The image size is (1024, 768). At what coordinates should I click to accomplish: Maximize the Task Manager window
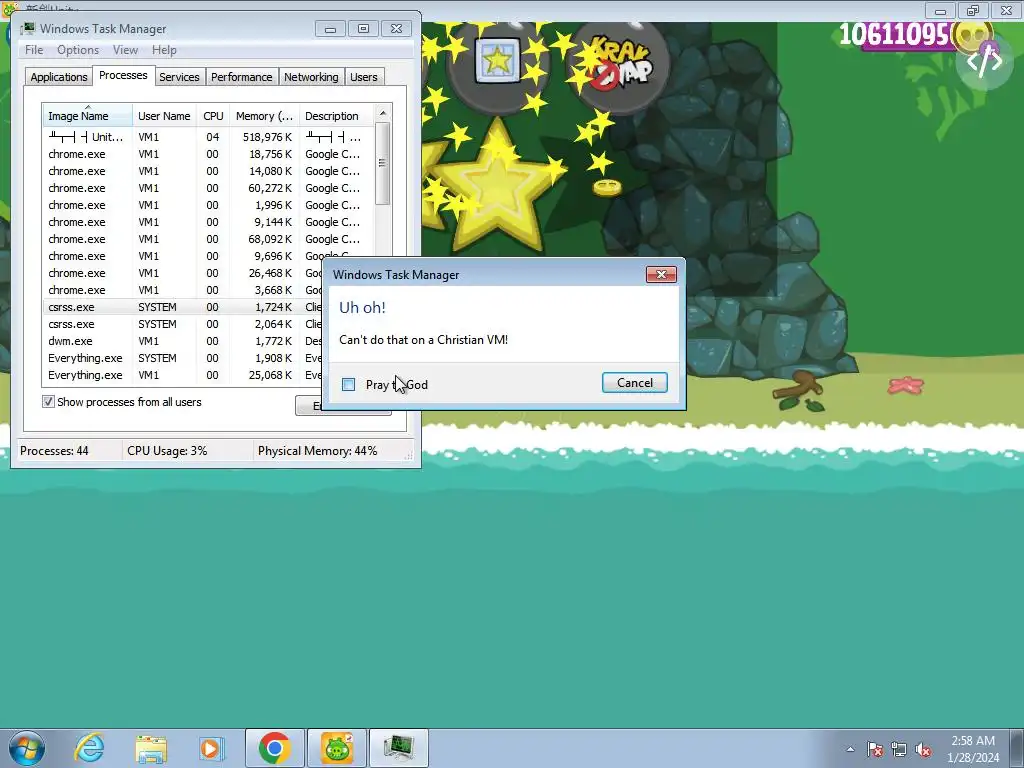click(363, 29)
